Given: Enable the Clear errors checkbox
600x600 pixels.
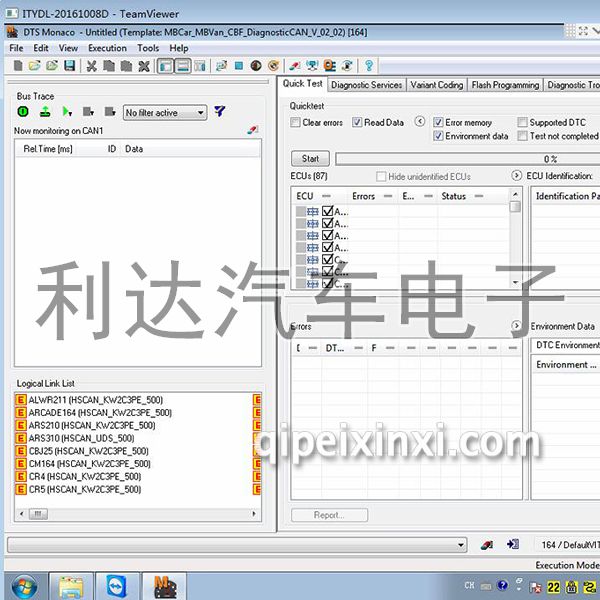Looking at the screenshot, I should (x=296, y=123).
